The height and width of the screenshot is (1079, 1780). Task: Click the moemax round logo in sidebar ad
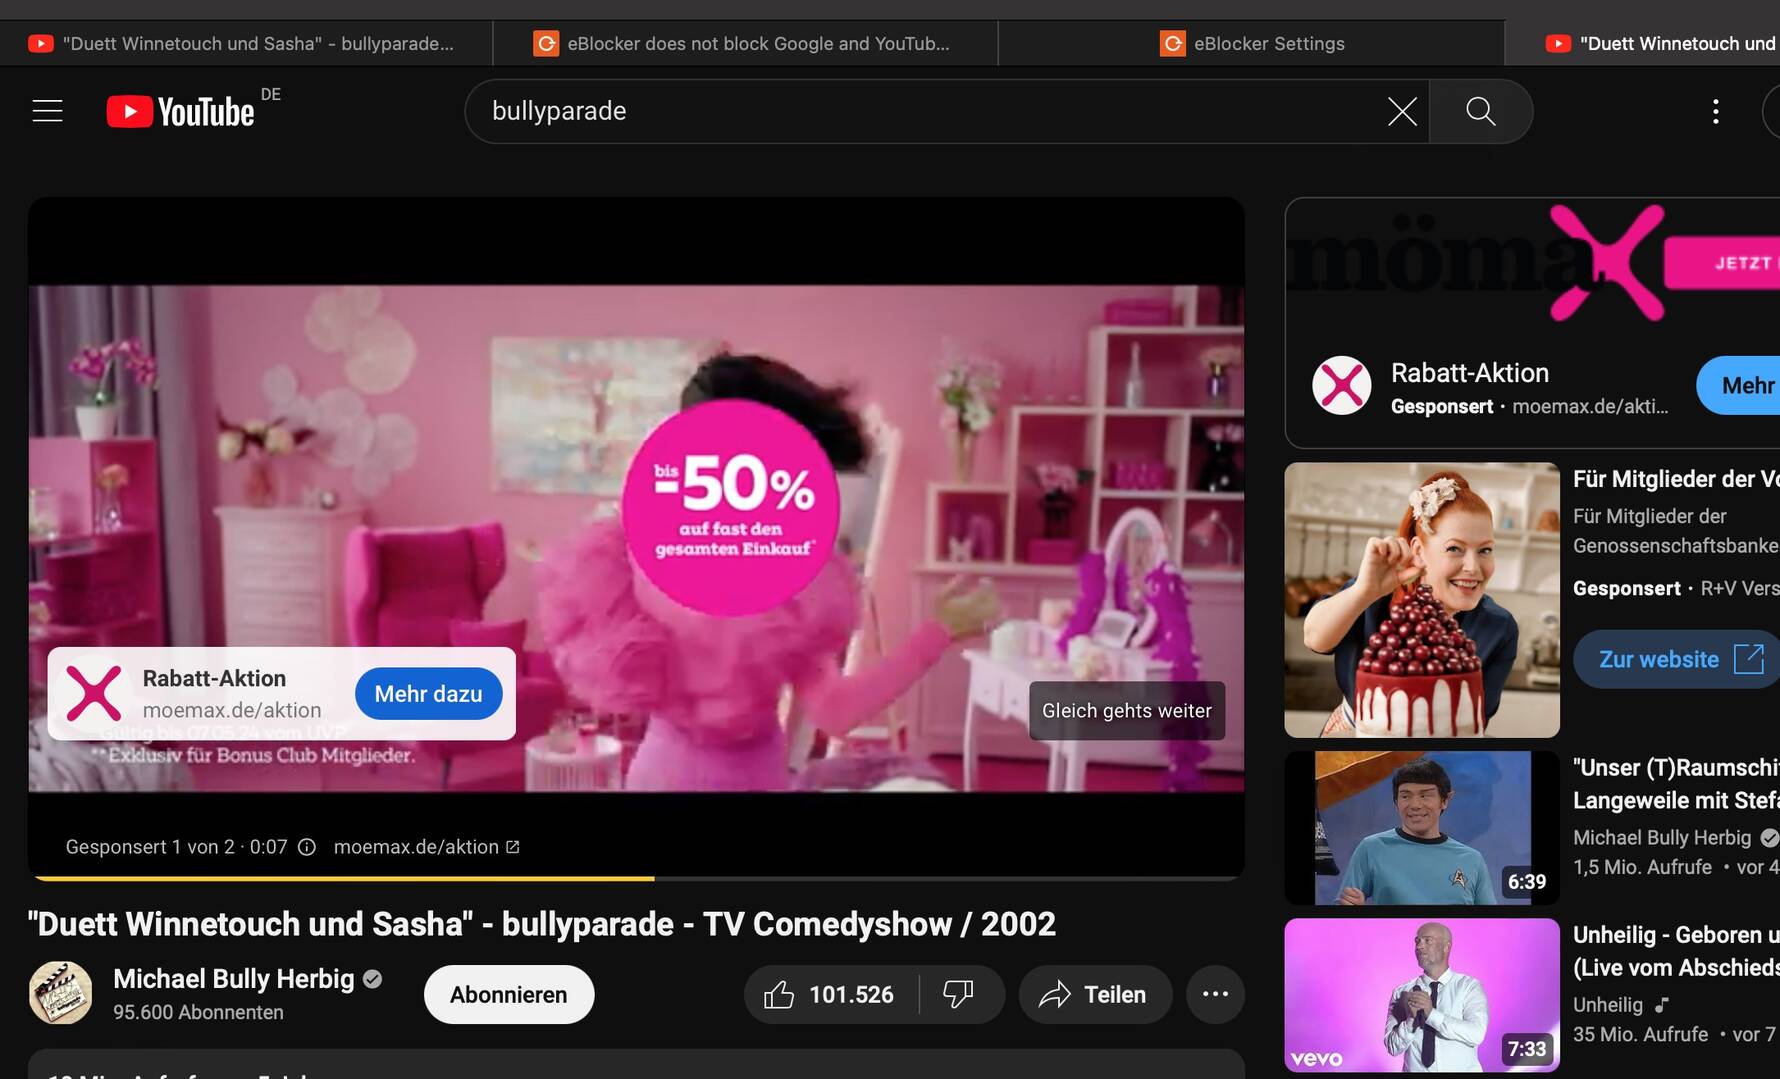point(1341,385)
